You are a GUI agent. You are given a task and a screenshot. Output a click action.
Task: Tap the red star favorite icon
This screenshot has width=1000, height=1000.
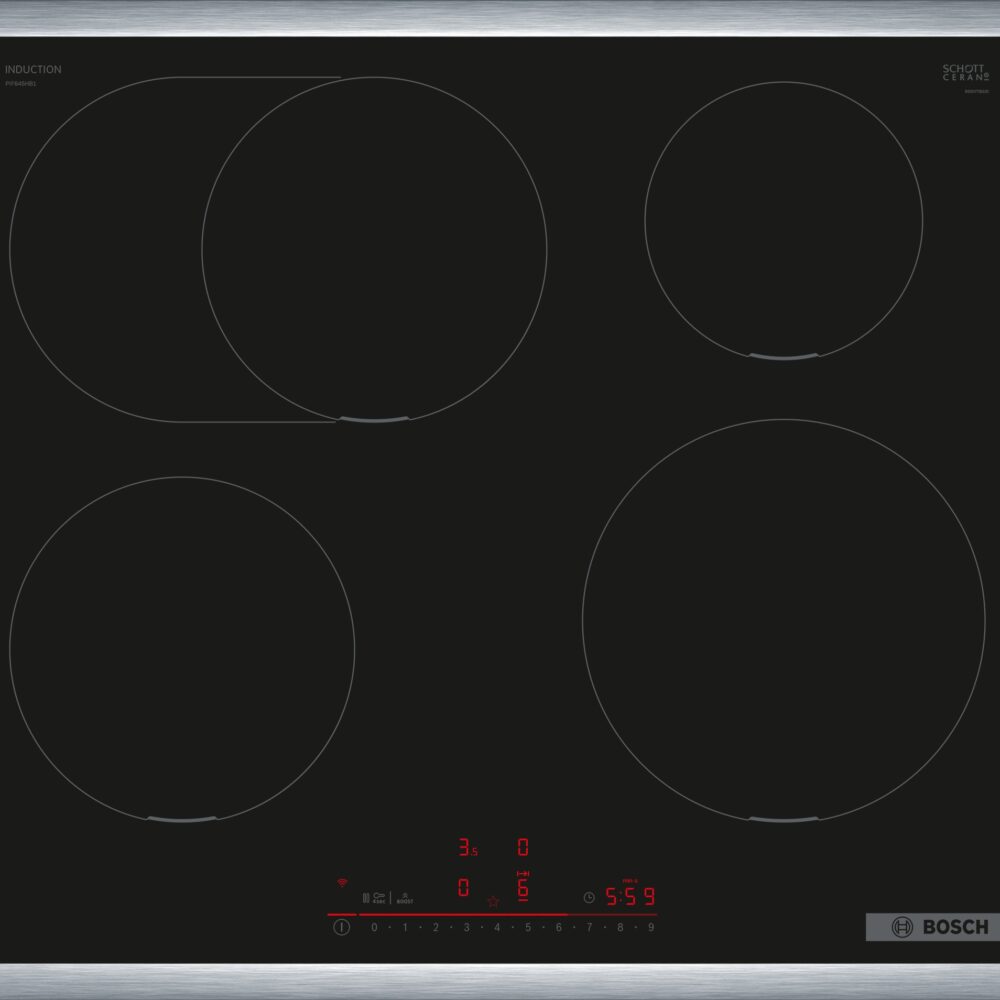(x=493, y=901)
